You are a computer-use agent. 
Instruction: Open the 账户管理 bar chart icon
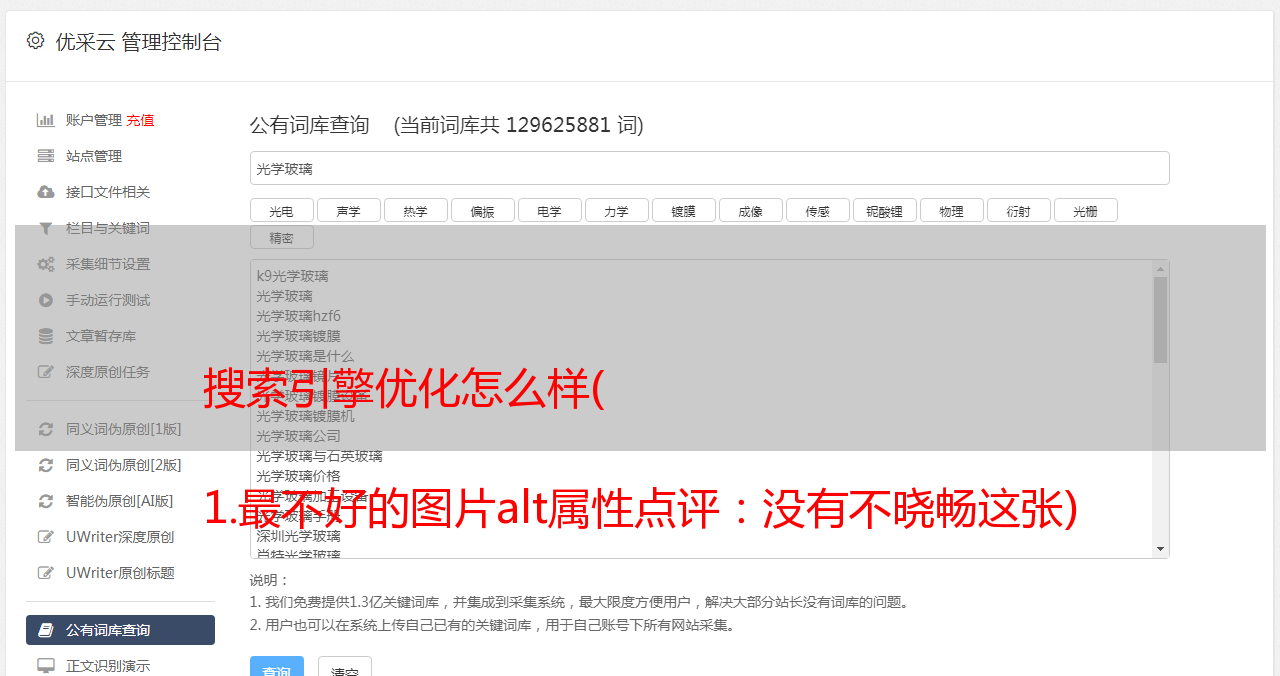click(46, 120)
